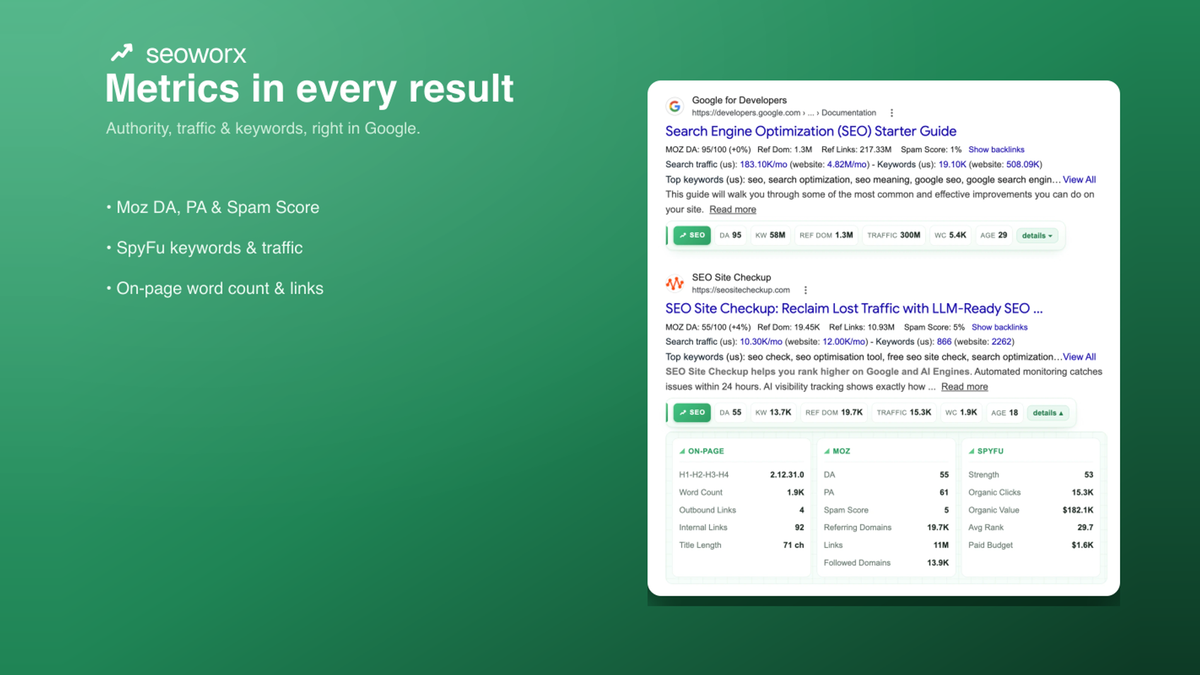
Task: Click green SEO badge in Google Developers result
Action: tap(692, 235)
